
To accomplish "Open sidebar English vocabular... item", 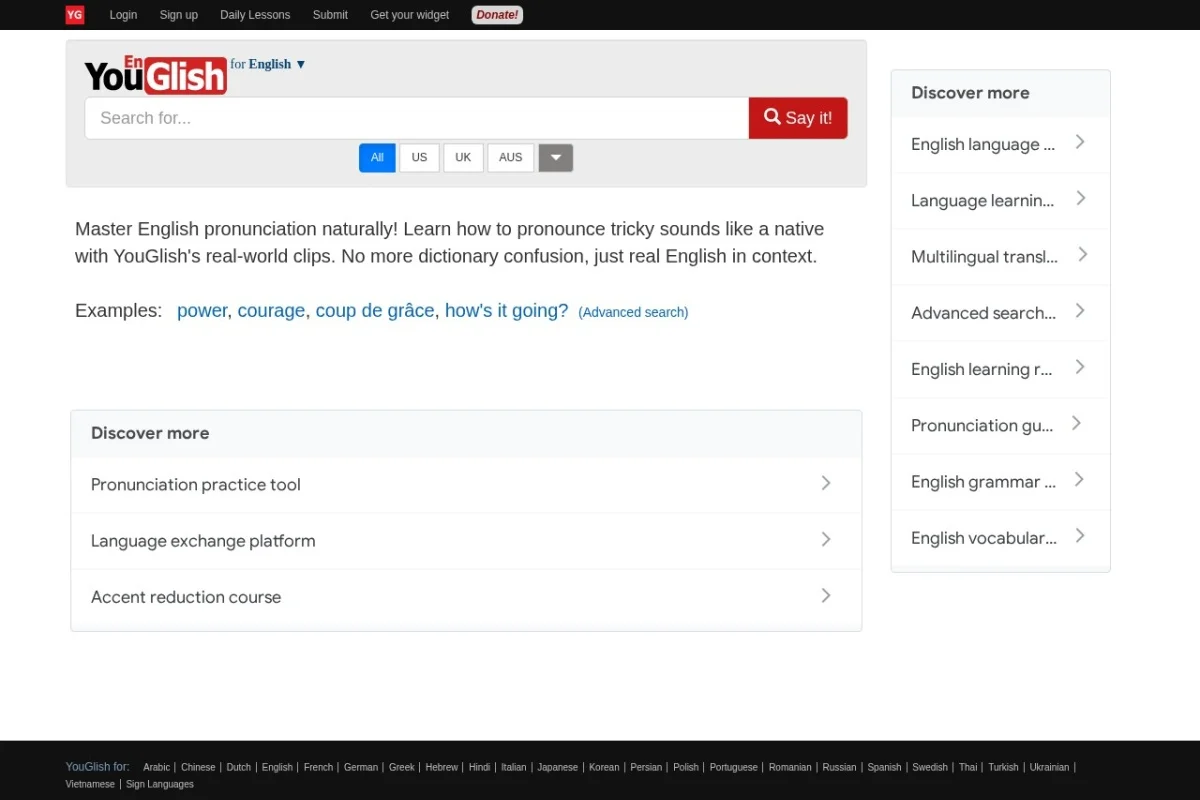I will (x=1000, y=538).
